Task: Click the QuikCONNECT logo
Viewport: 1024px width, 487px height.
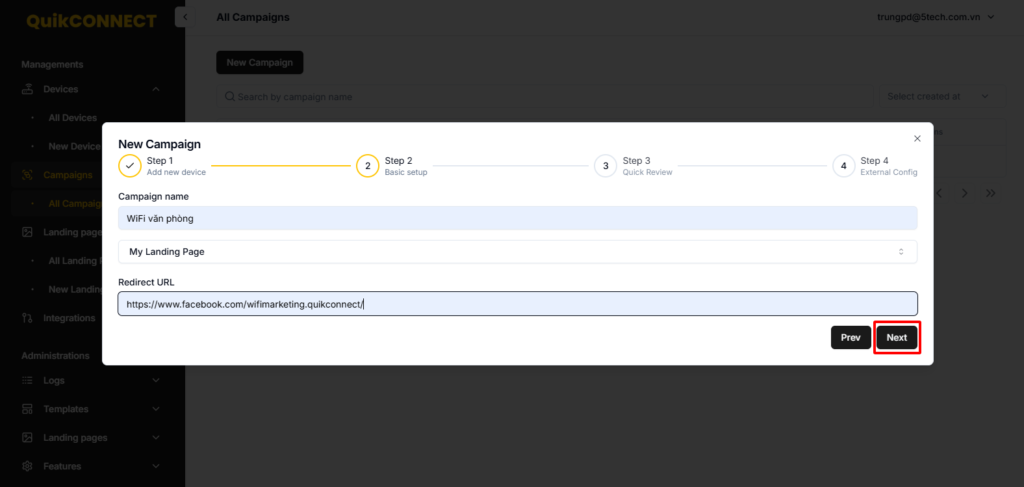Action: click(x=91, y=21)
